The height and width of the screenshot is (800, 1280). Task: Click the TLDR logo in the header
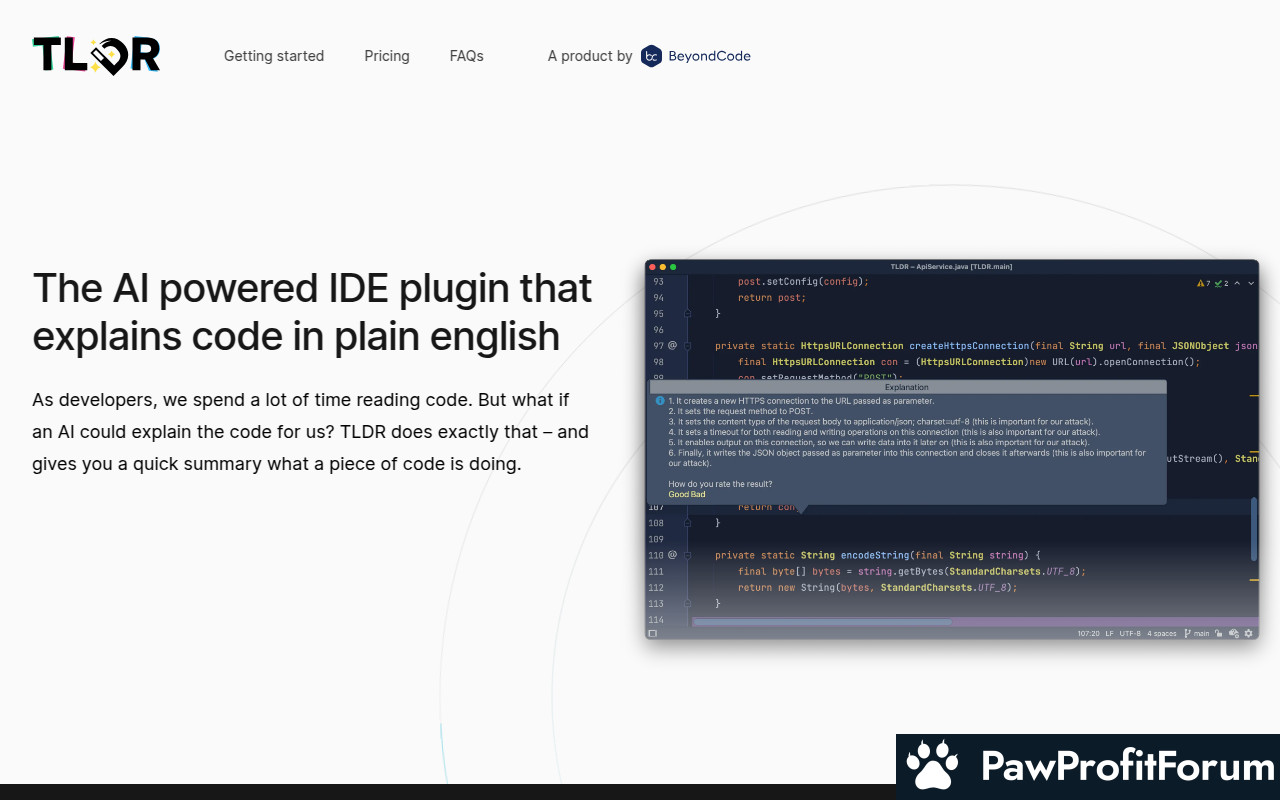pos(96,56)
